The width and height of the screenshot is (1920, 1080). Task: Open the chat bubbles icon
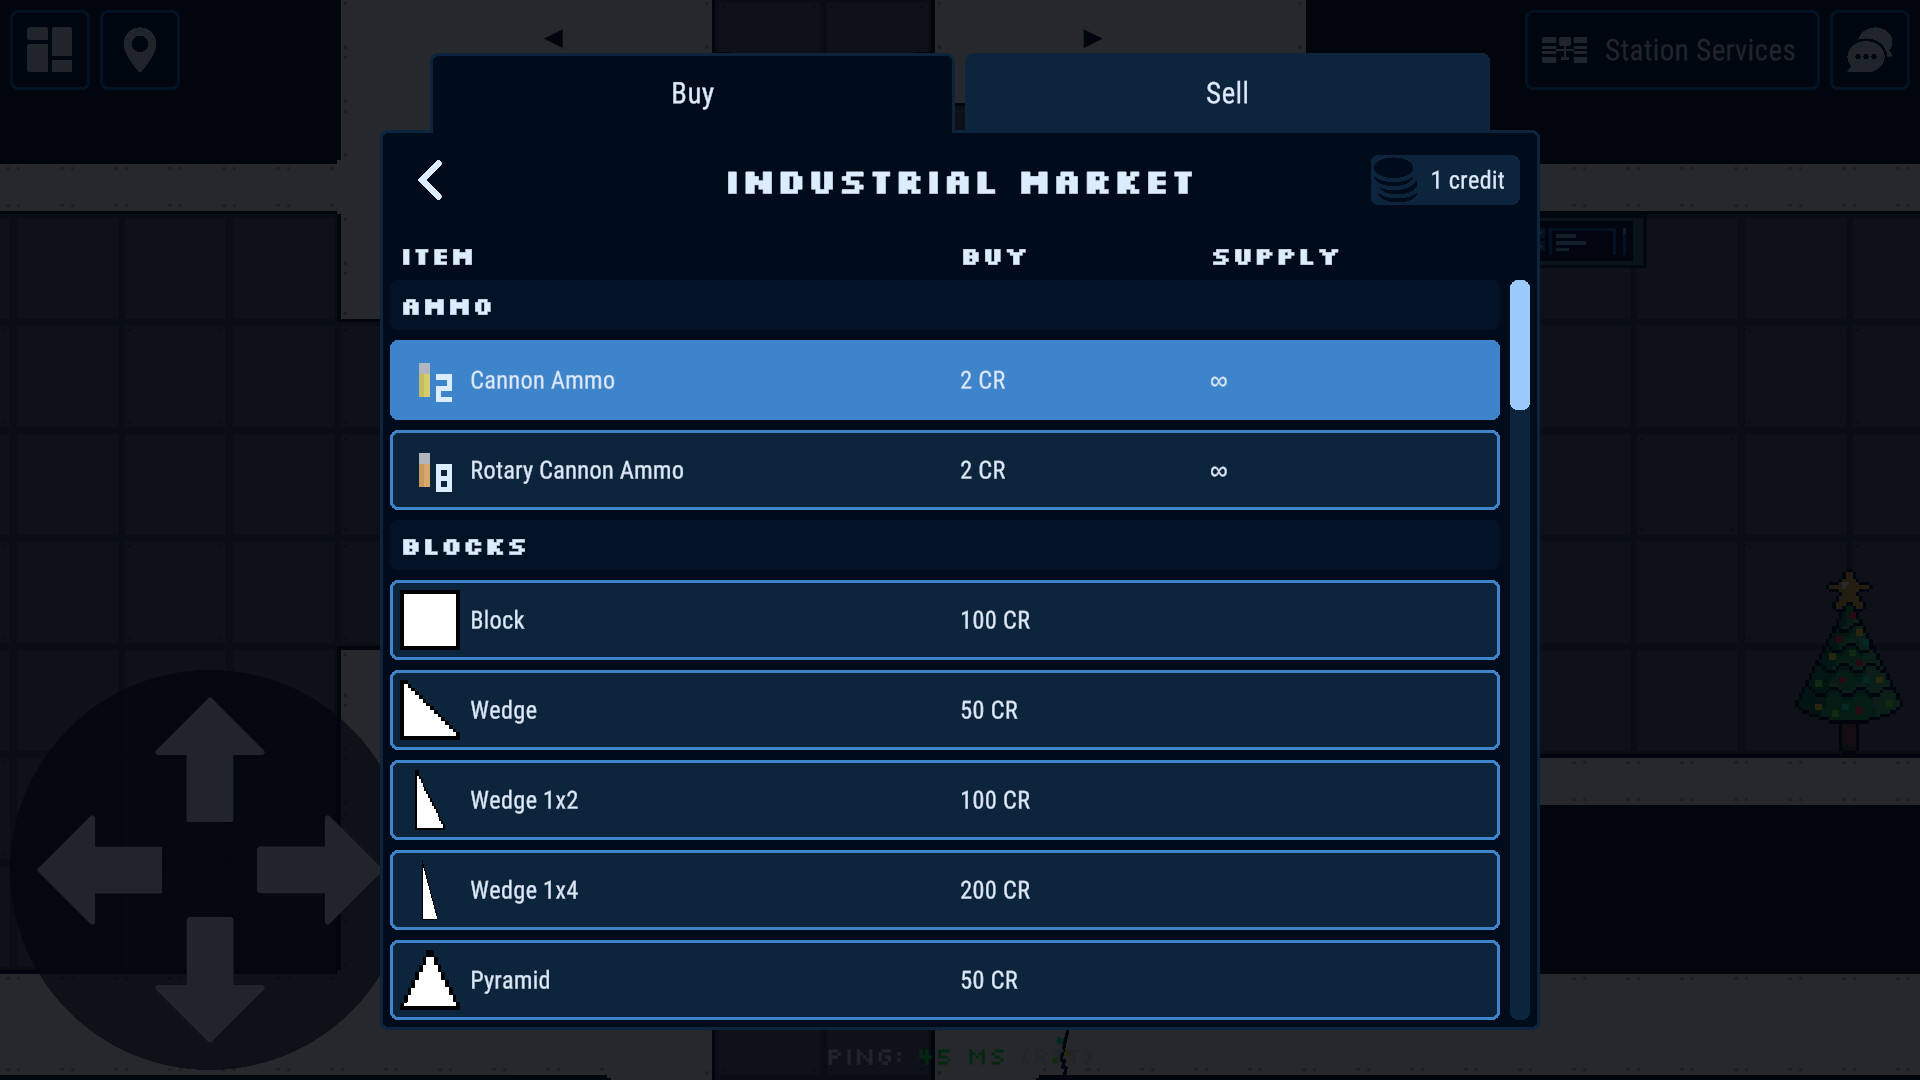click(x=1869, y=50)
